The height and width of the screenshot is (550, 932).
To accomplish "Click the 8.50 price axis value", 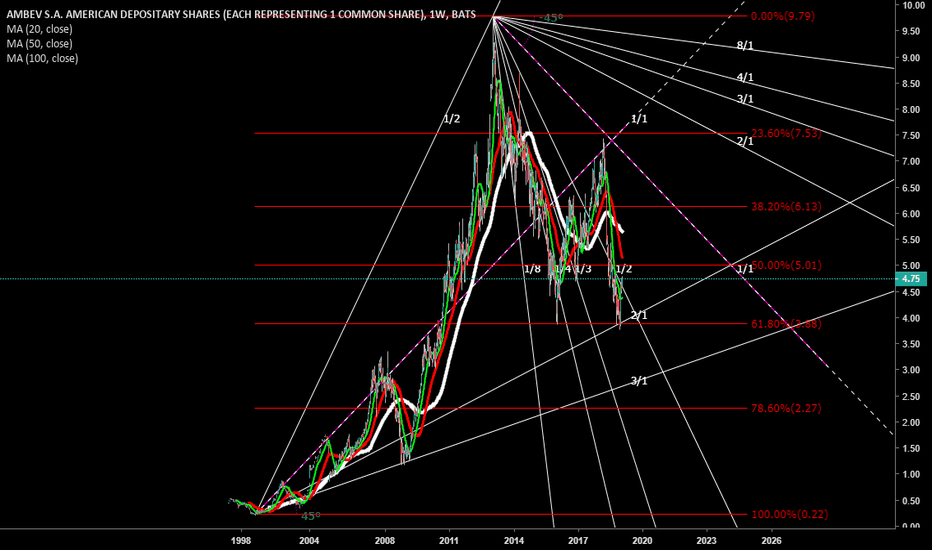I will (913, 84).
